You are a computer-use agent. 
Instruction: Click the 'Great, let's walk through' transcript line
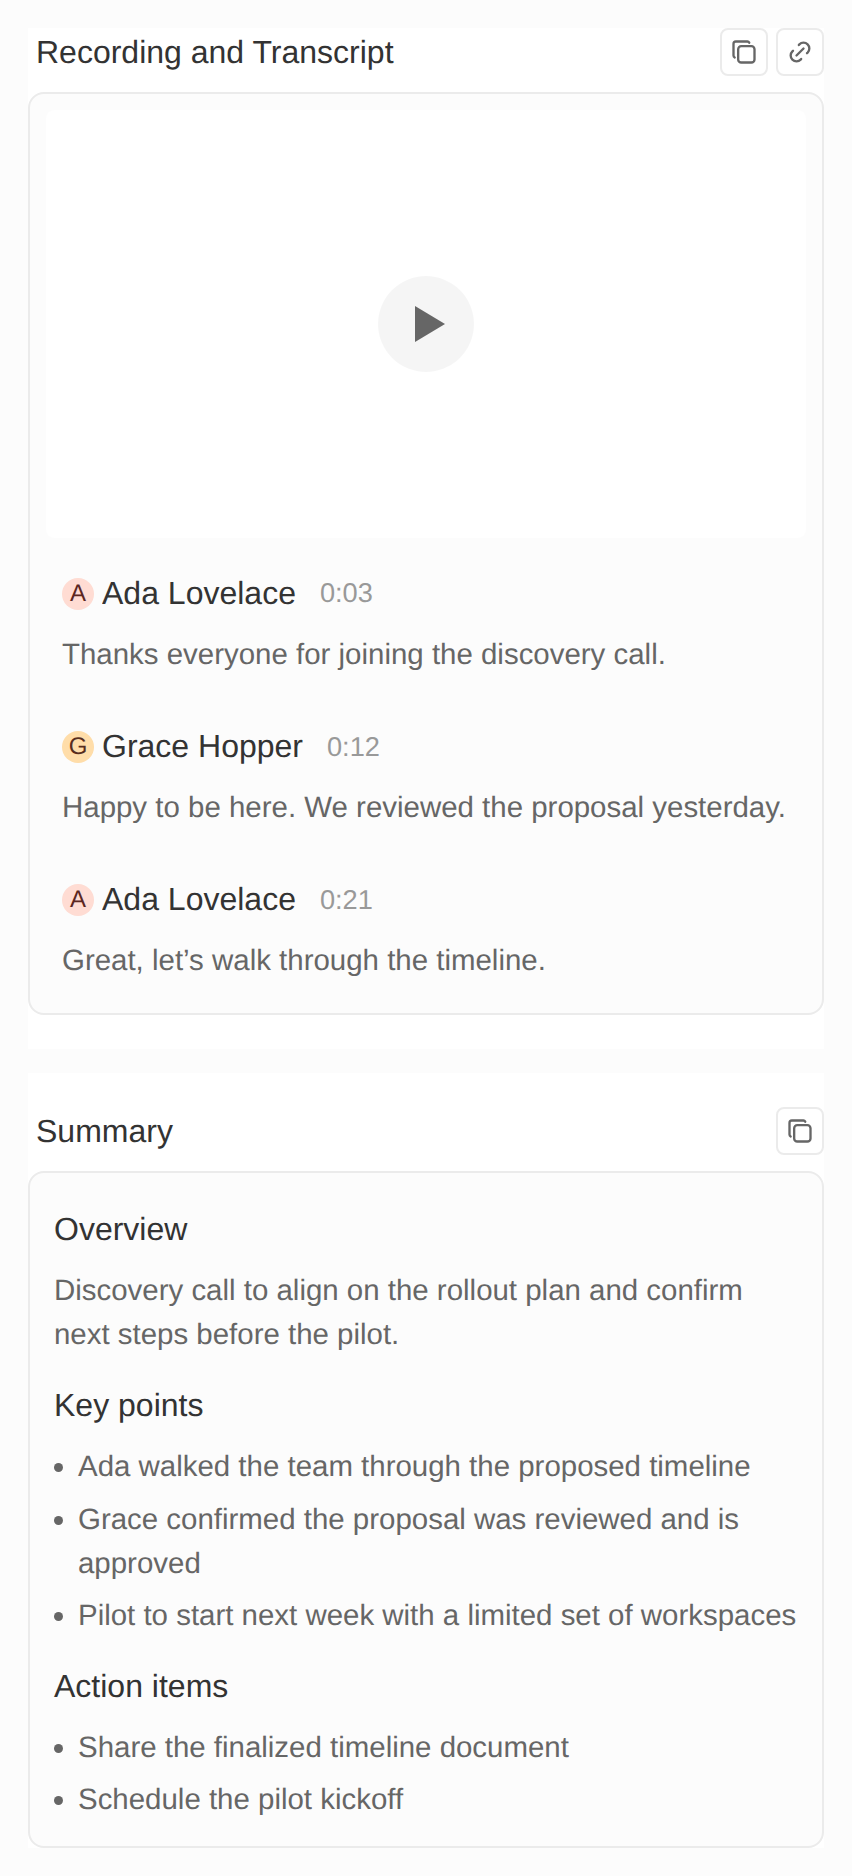point(304,960)
